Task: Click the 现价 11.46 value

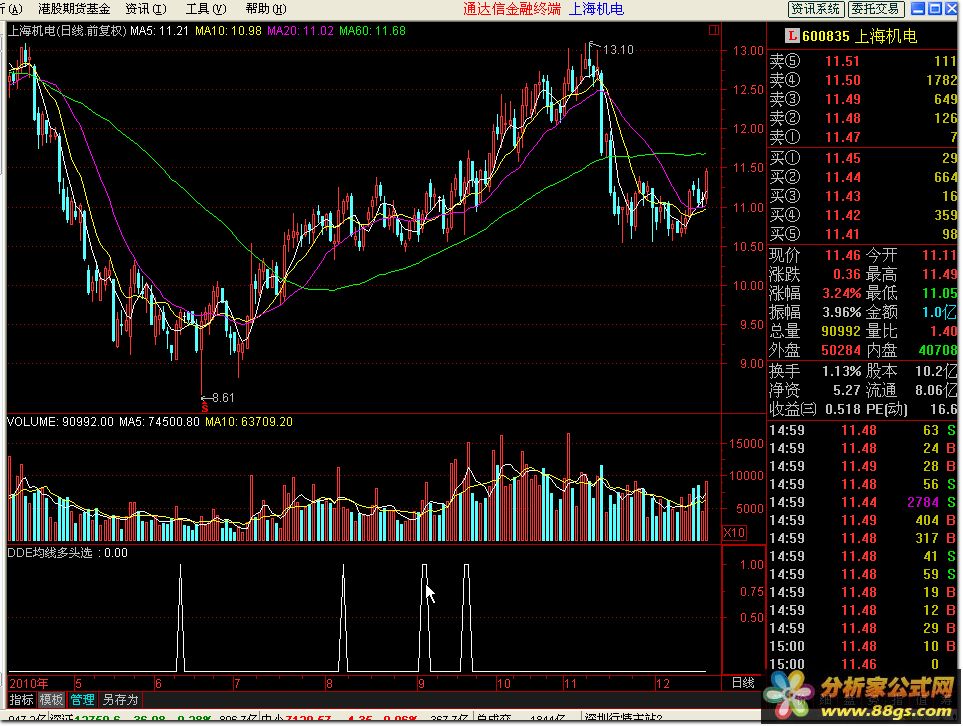Action: click(843, 256)
